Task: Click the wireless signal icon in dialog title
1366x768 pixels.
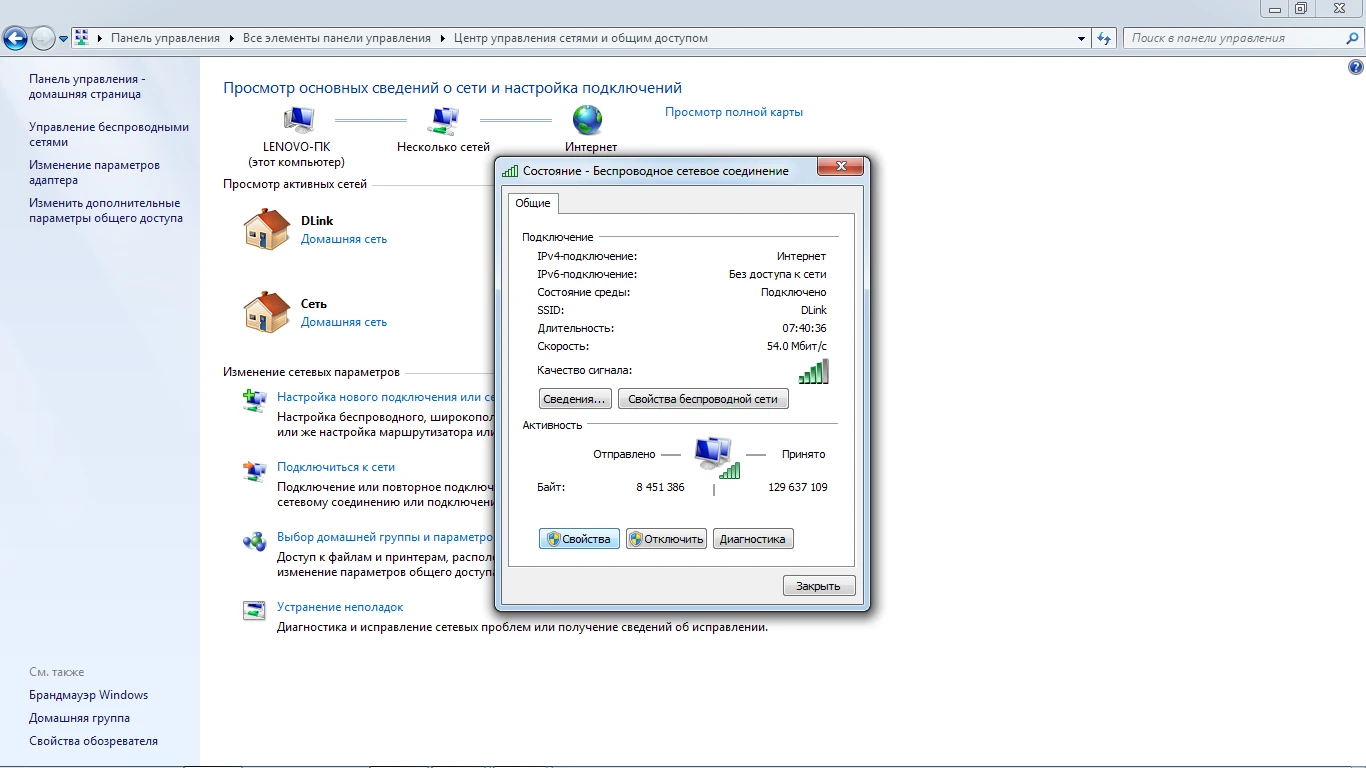Action: (509, 170)
